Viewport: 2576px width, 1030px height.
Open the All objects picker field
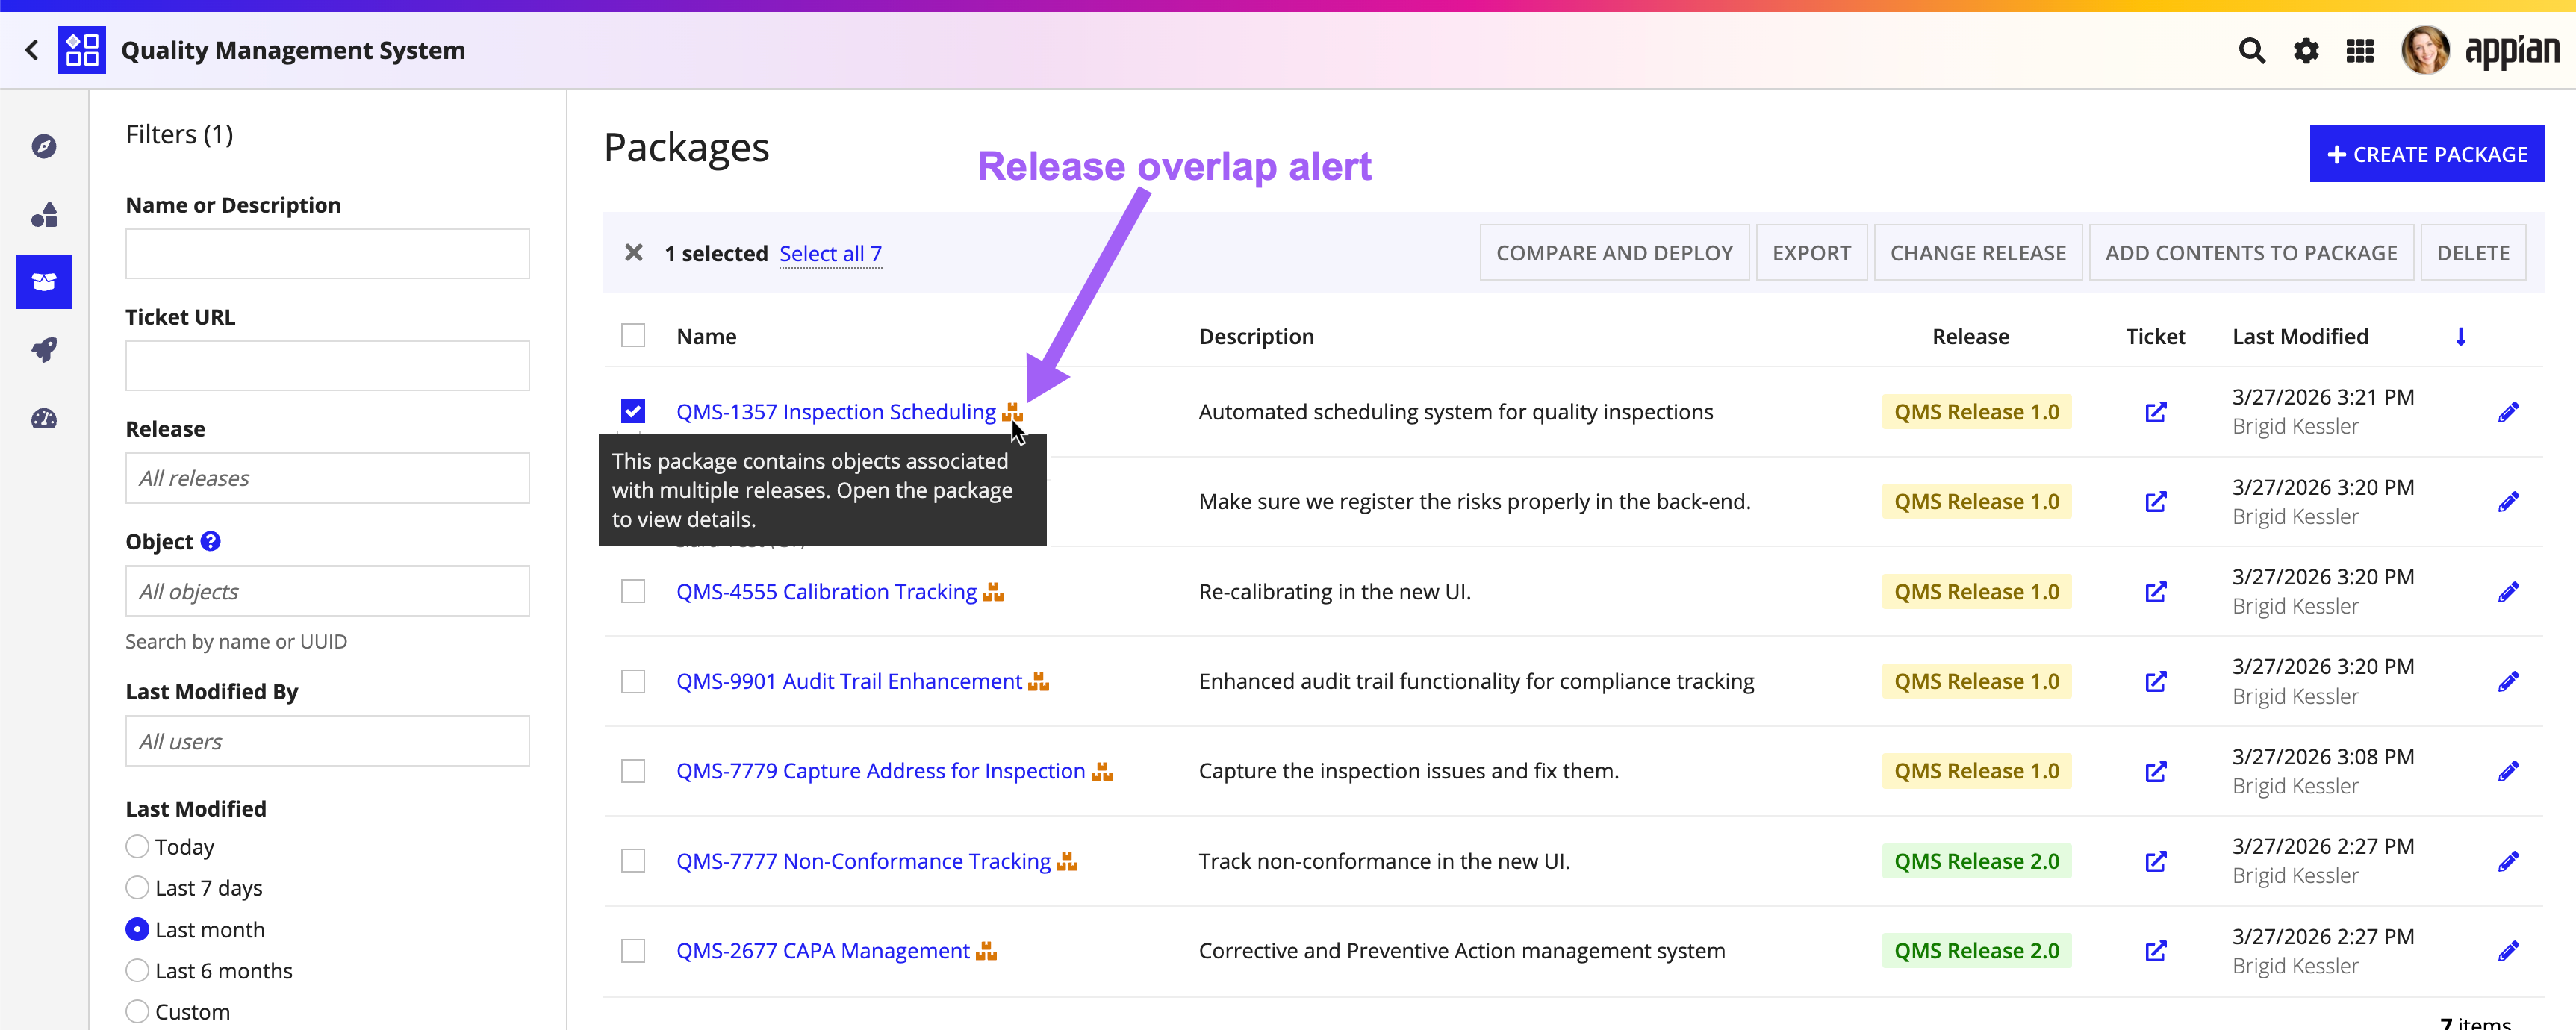click(327, 591)
